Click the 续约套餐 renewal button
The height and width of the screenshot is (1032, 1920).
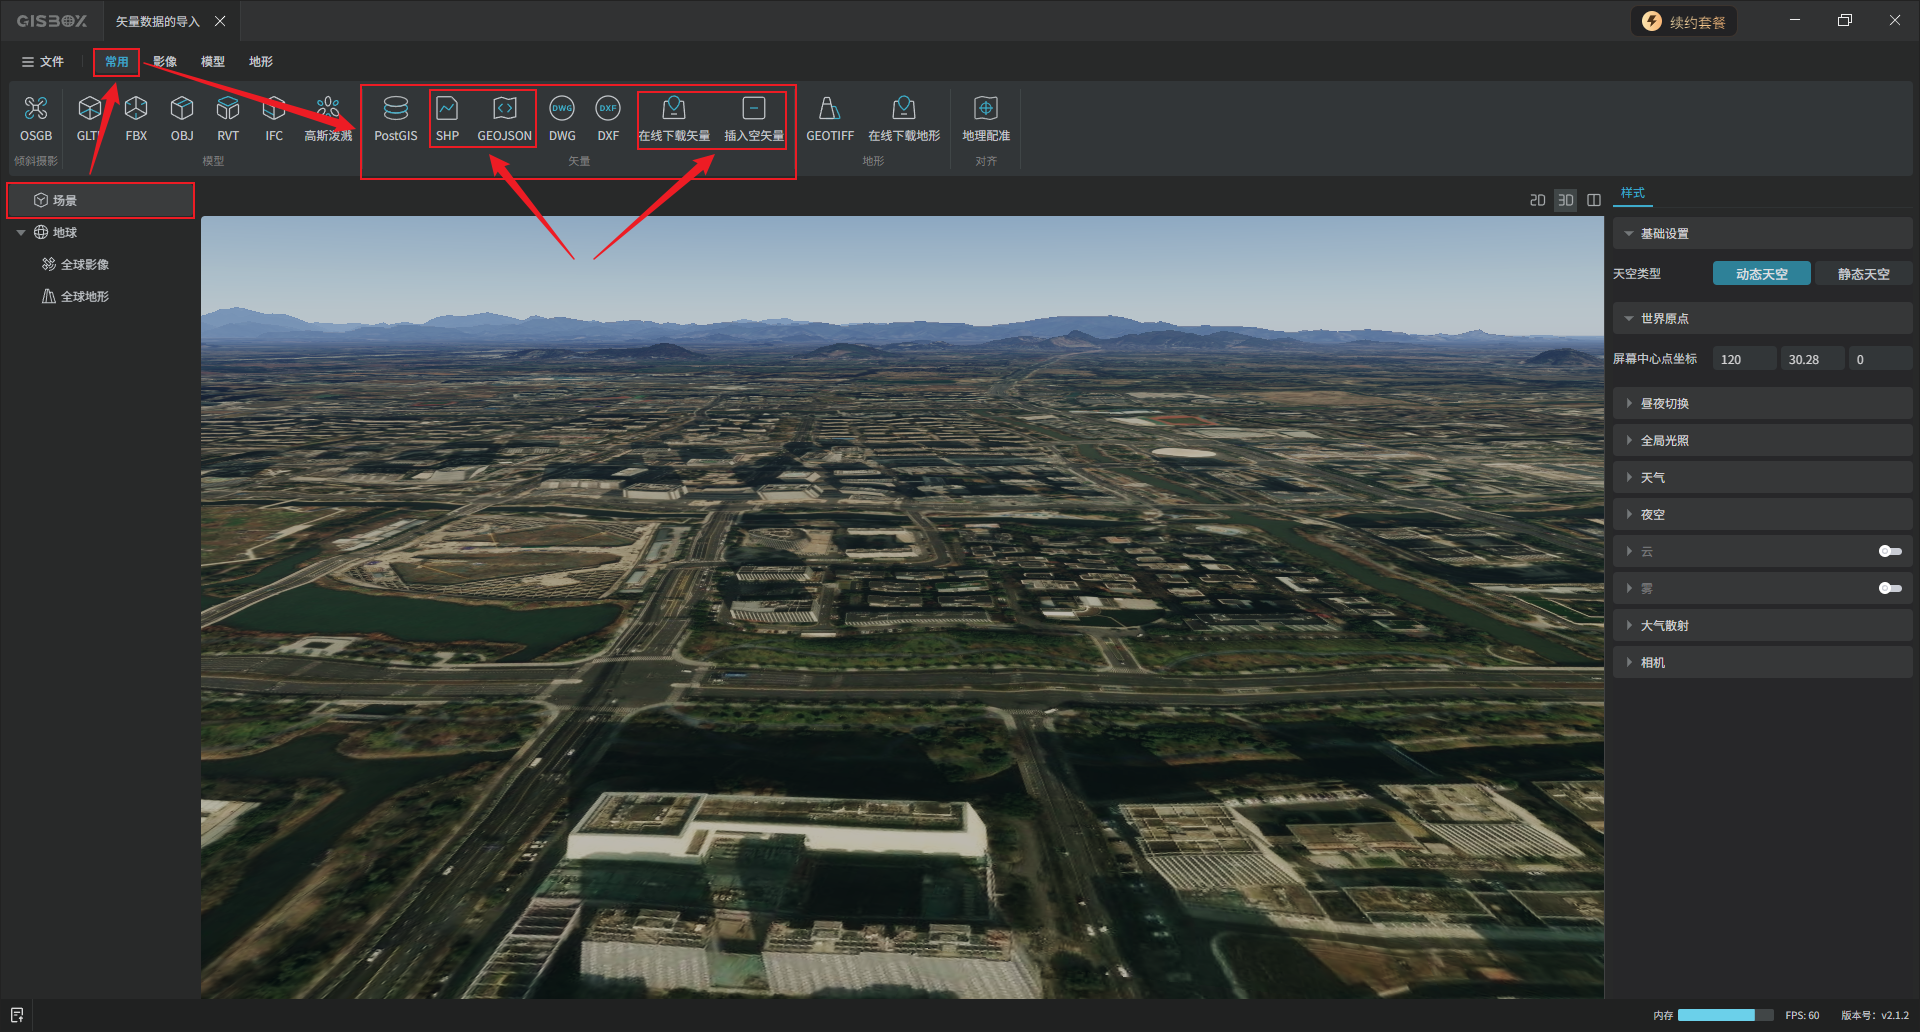1685,22
